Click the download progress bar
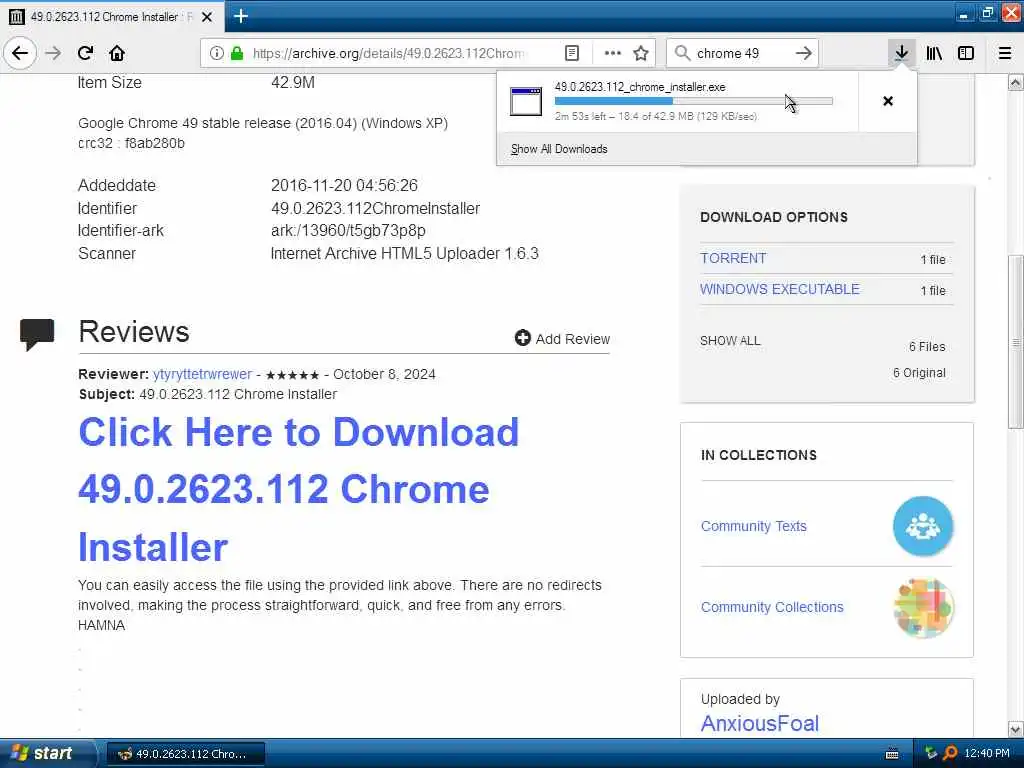This screenshot has width=1024, height=768. pos(694,101)
